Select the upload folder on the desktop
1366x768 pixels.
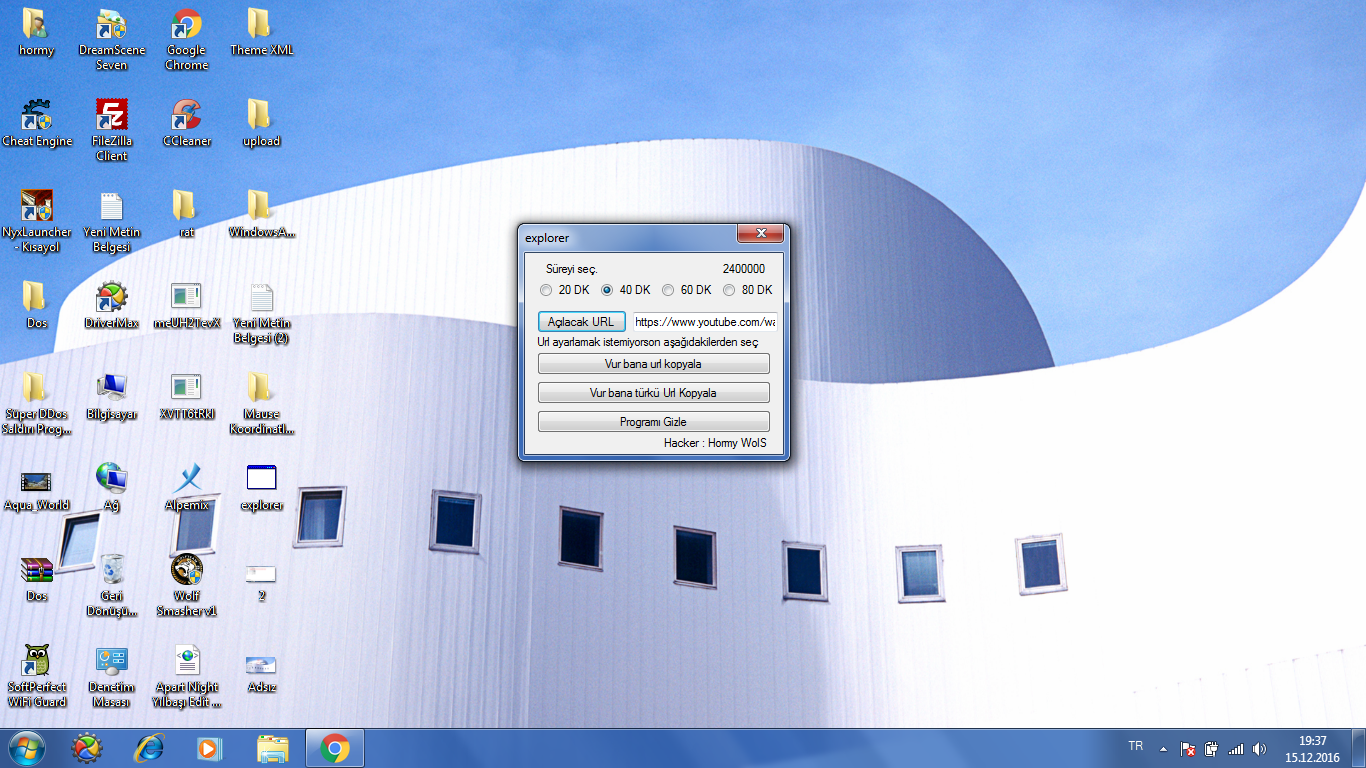[x=261, y=124]
